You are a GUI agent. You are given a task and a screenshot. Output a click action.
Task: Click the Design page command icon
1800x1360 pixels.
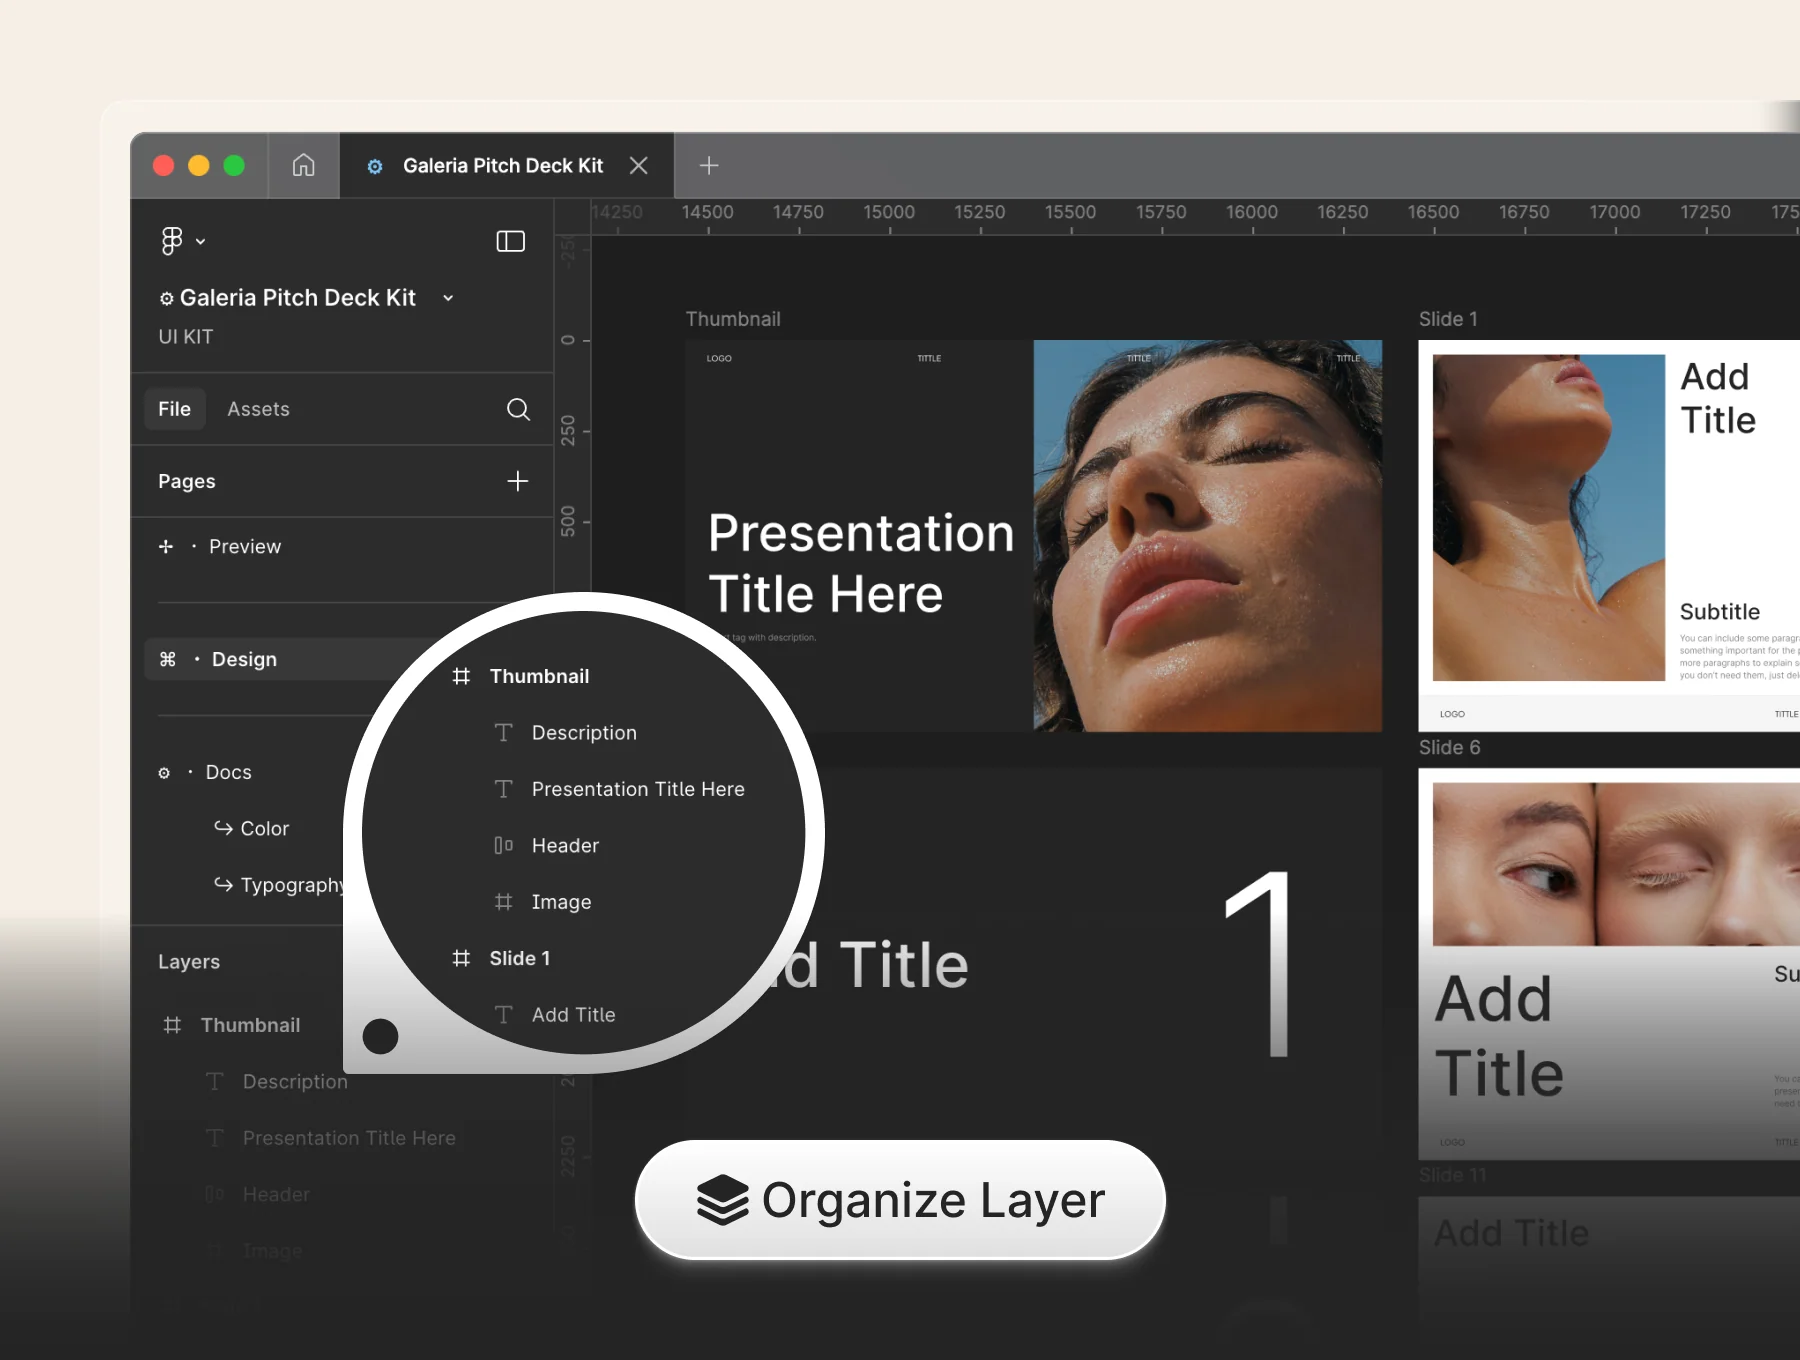pos(168,659)
